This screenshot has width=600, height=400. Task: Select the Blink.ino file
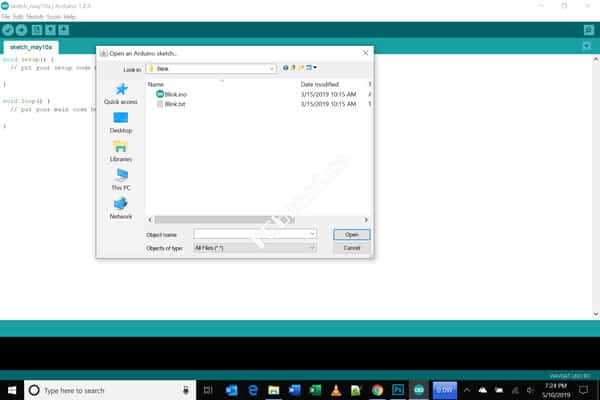point(176,94)
